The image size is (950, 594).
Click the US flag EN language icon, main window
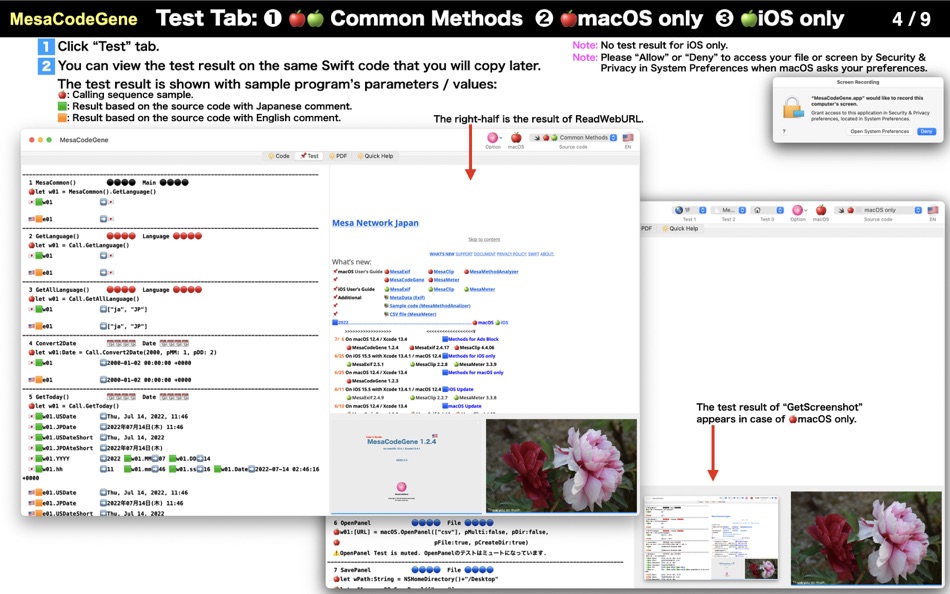click(x=628, y=138)
